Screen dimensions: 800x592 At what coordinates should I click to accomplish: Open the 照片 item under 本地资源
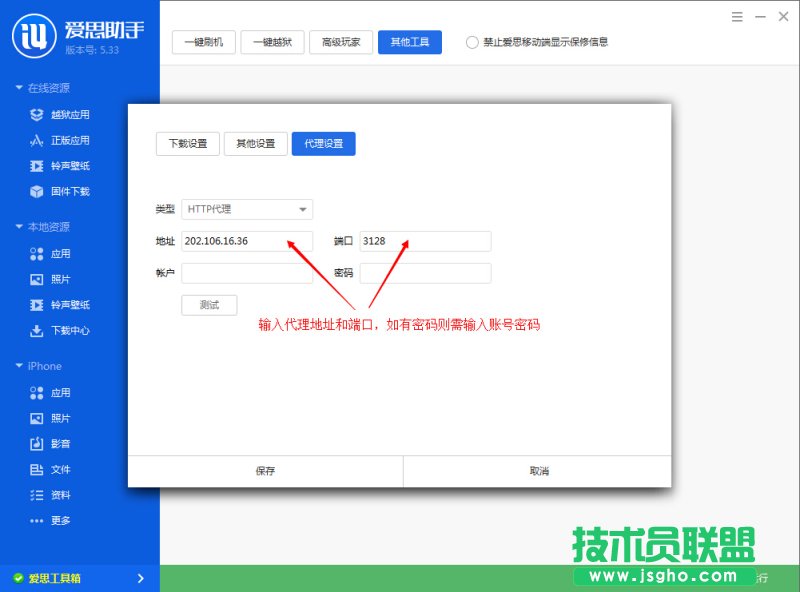pyautogui.click(x=62, y=279)
